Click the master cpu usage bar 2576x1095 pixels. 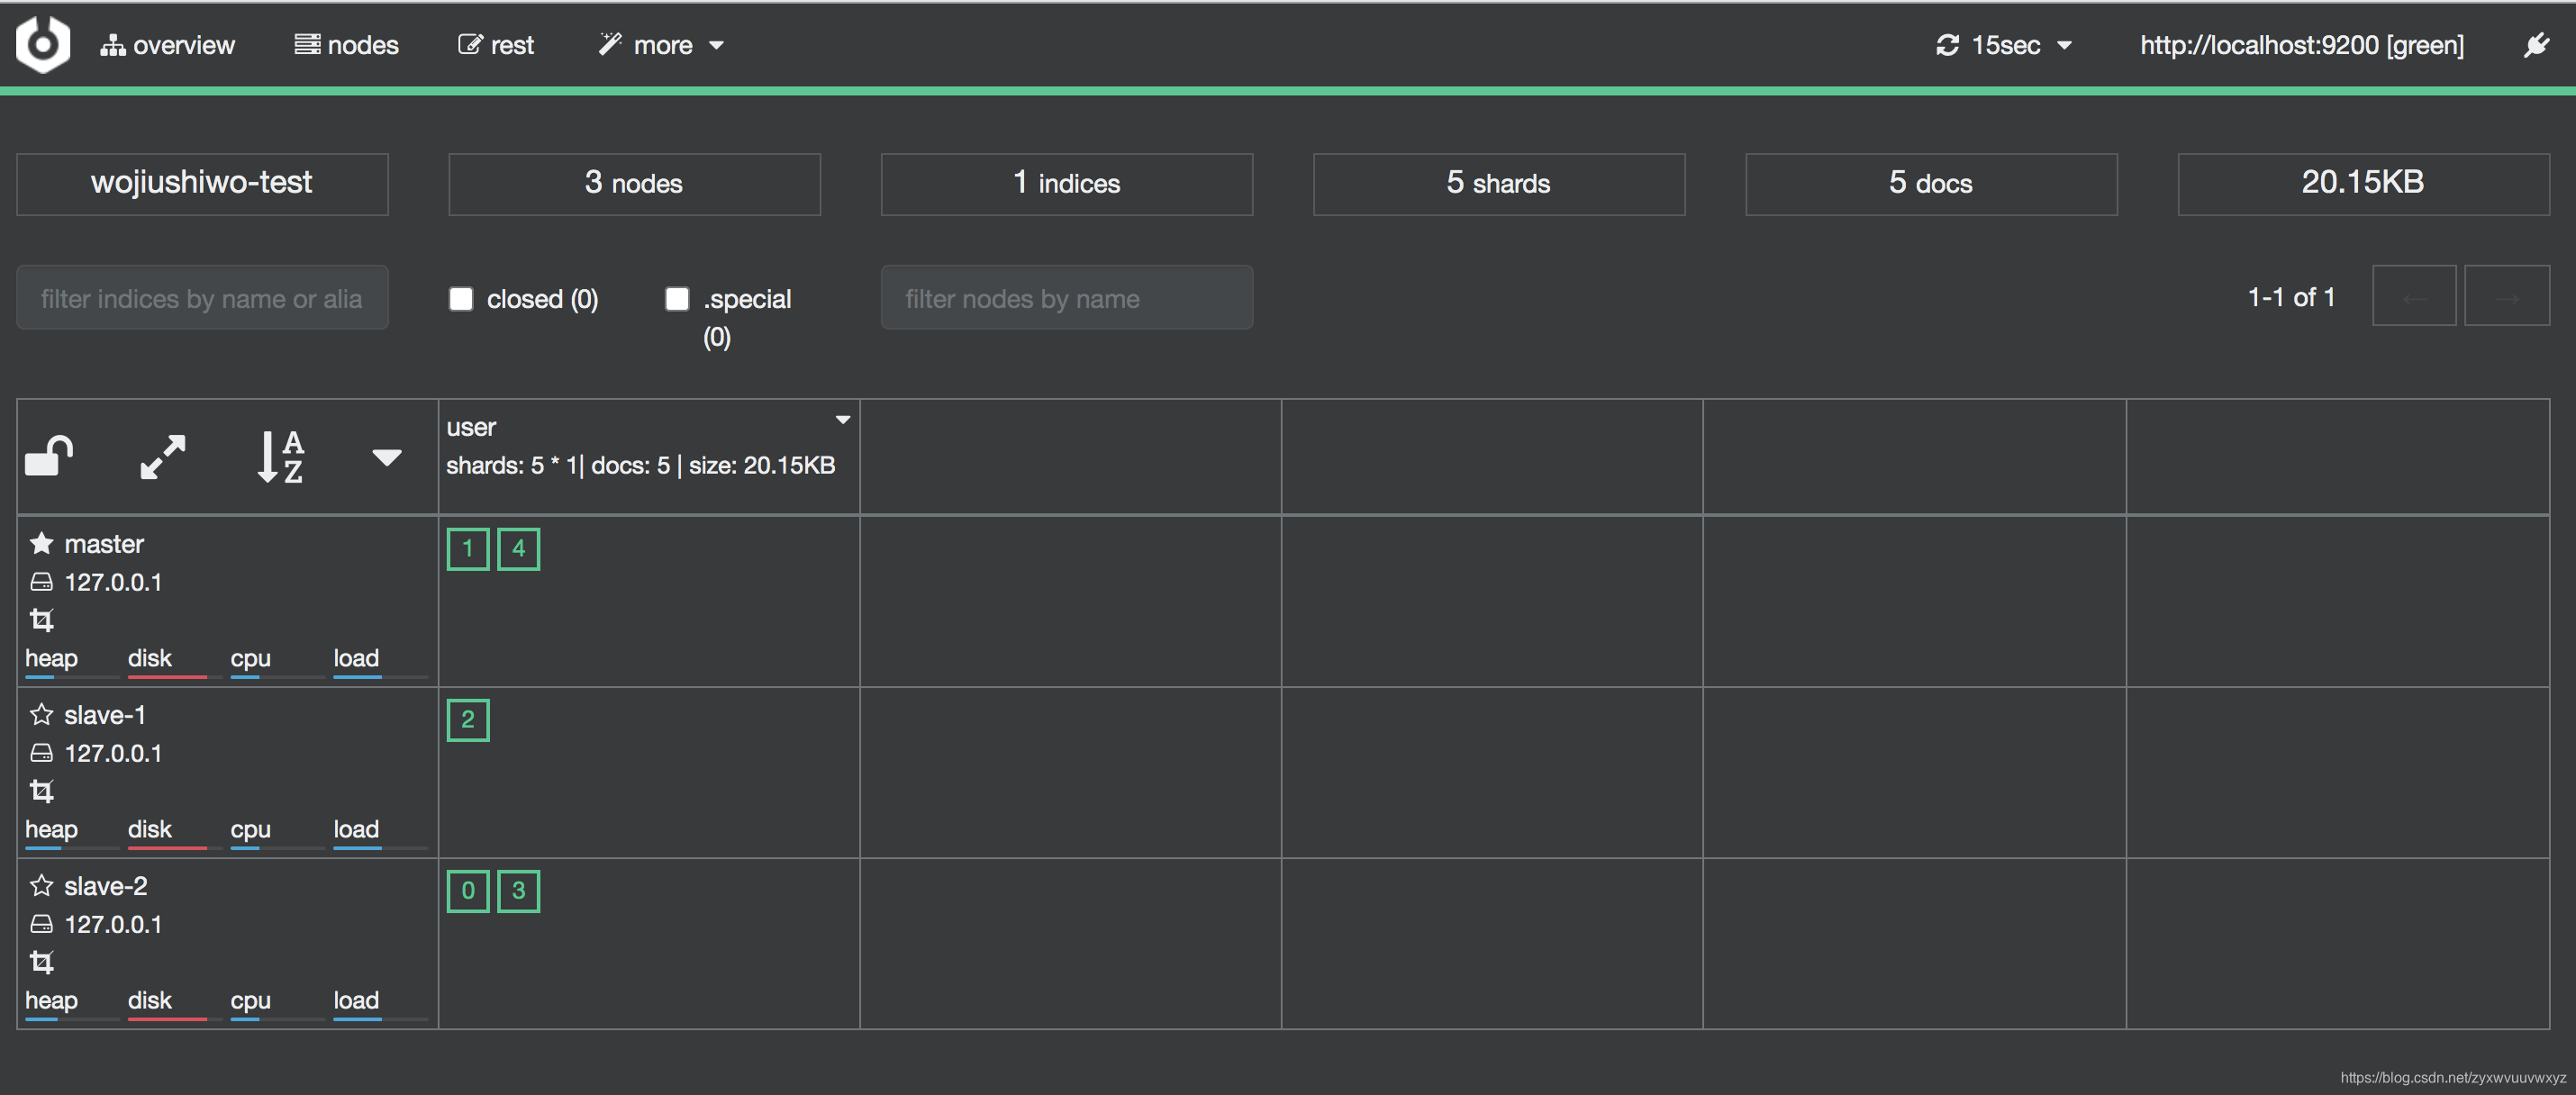point(277,676)
